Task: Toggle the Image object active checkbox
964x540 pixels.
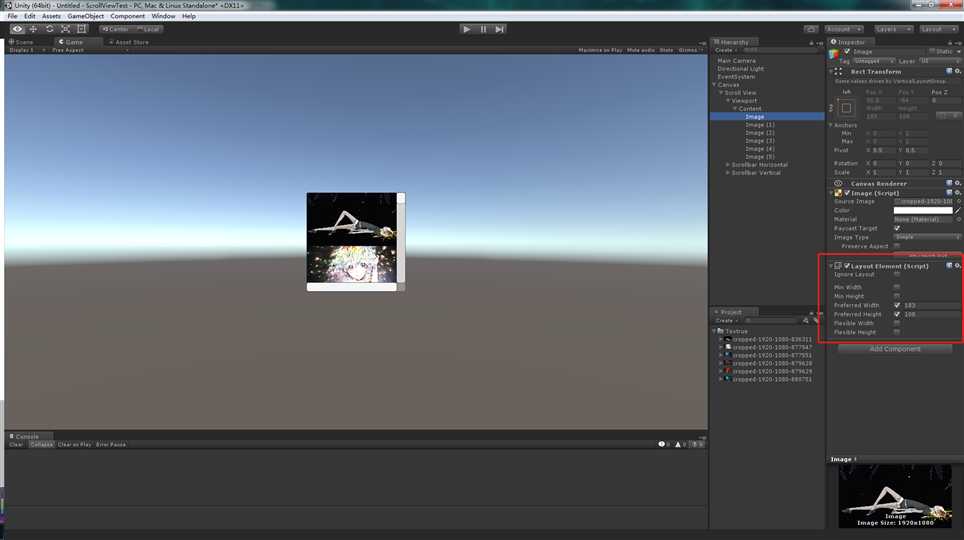Action: coord(847,52)
